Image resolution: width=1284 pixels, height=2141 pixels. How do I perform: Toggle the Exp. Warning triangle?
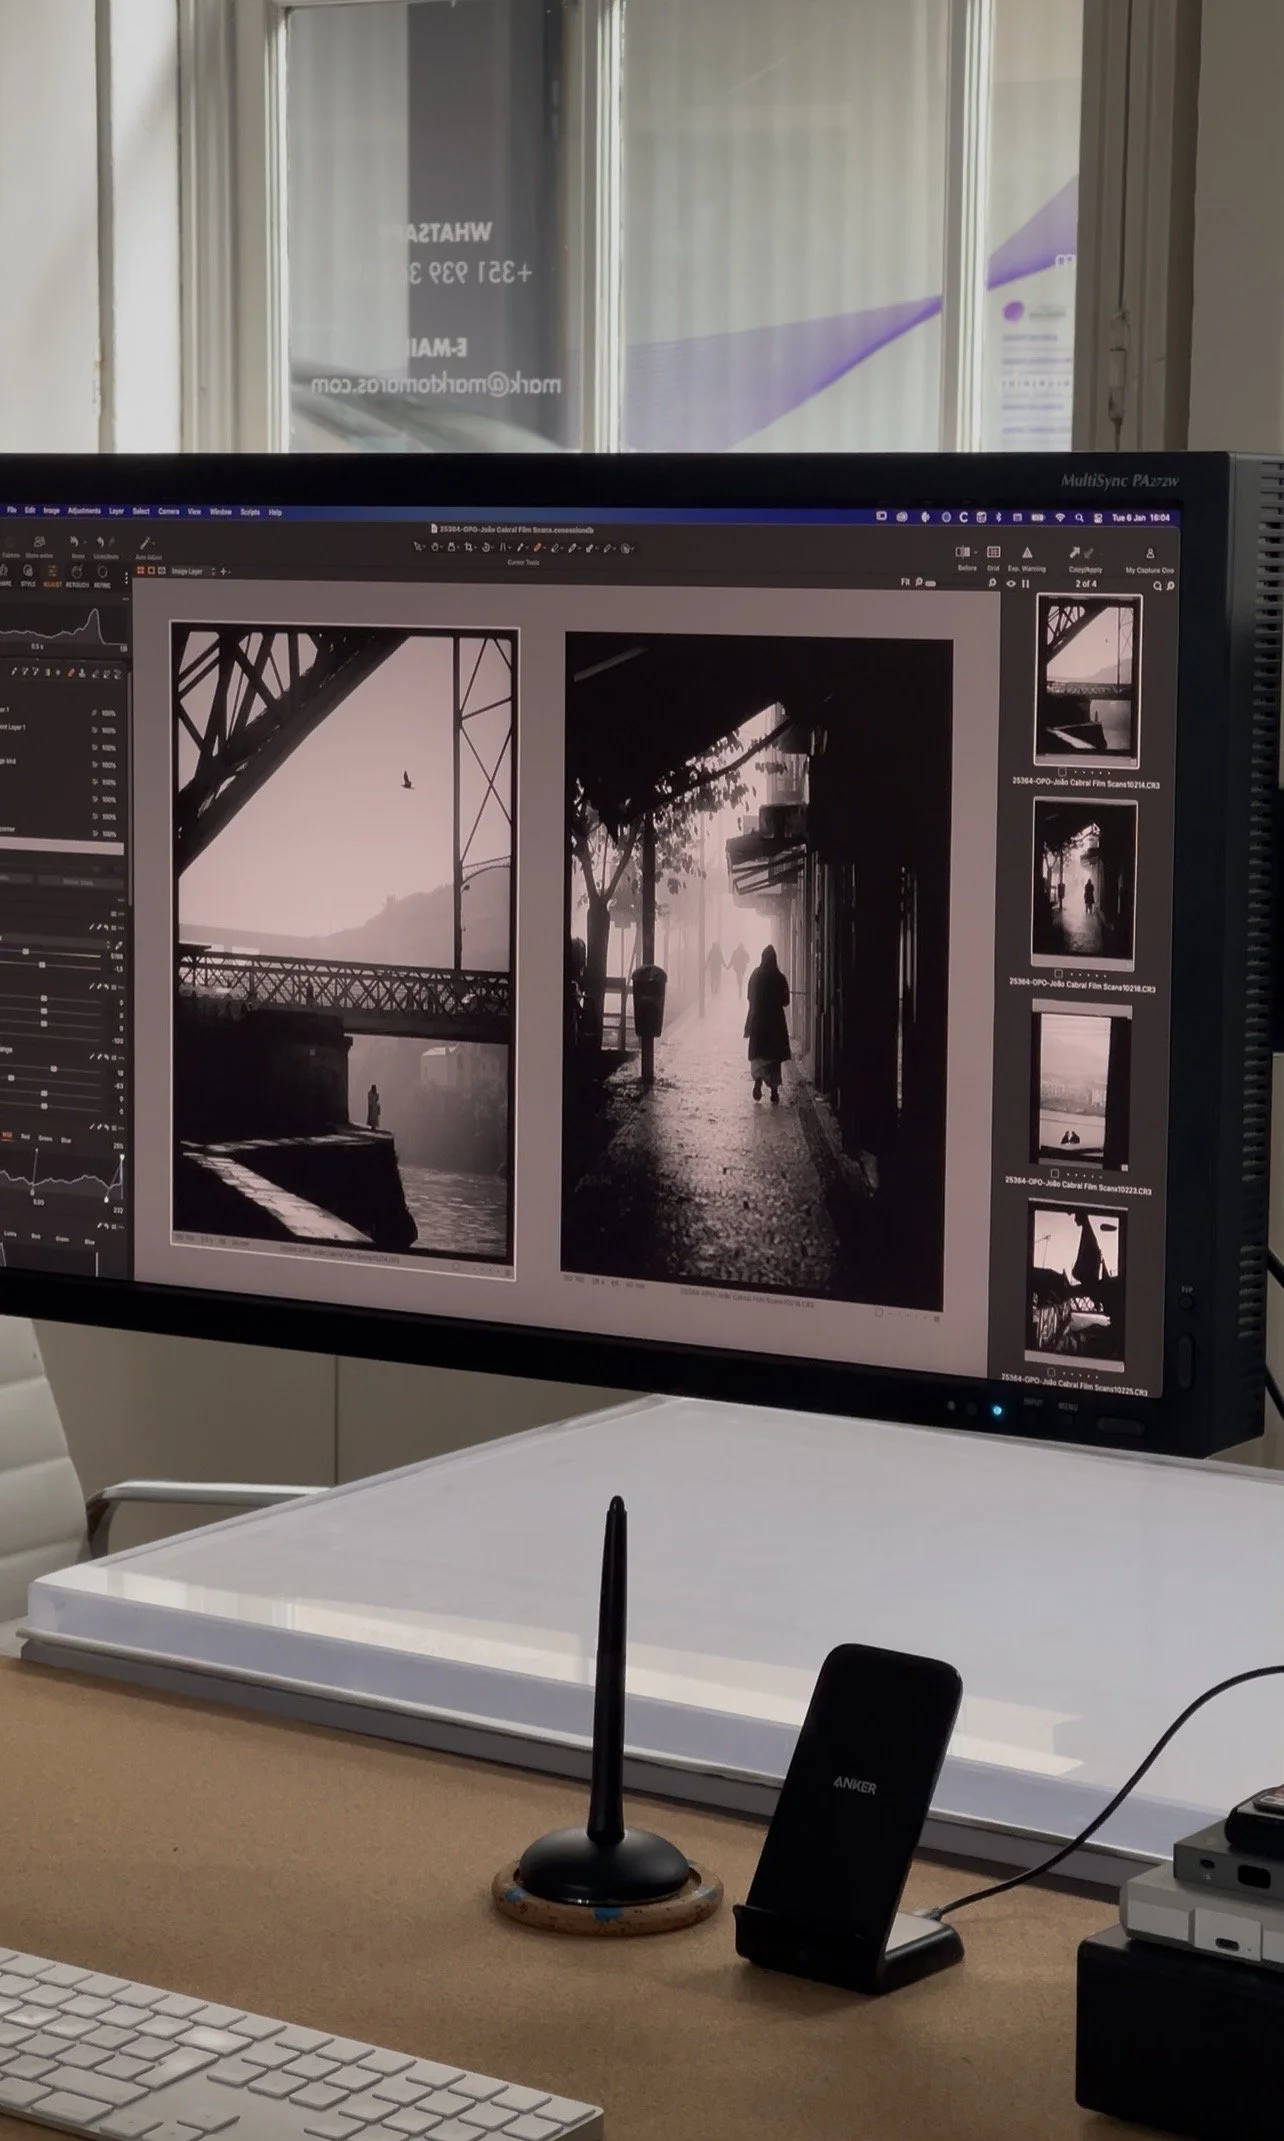(x=1027, y=552)
